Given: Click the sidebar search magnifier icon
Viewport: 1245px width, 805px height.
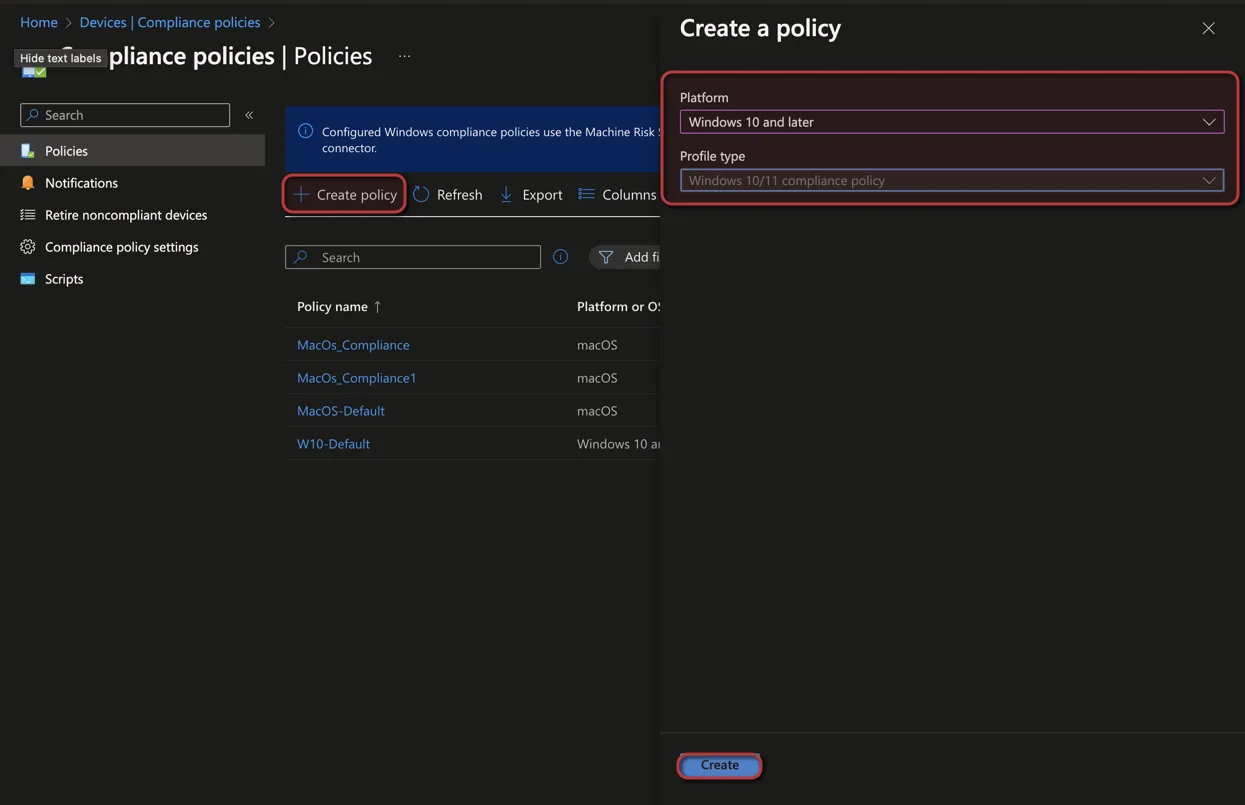Looking at the screenshot, I should pos(33,115).
